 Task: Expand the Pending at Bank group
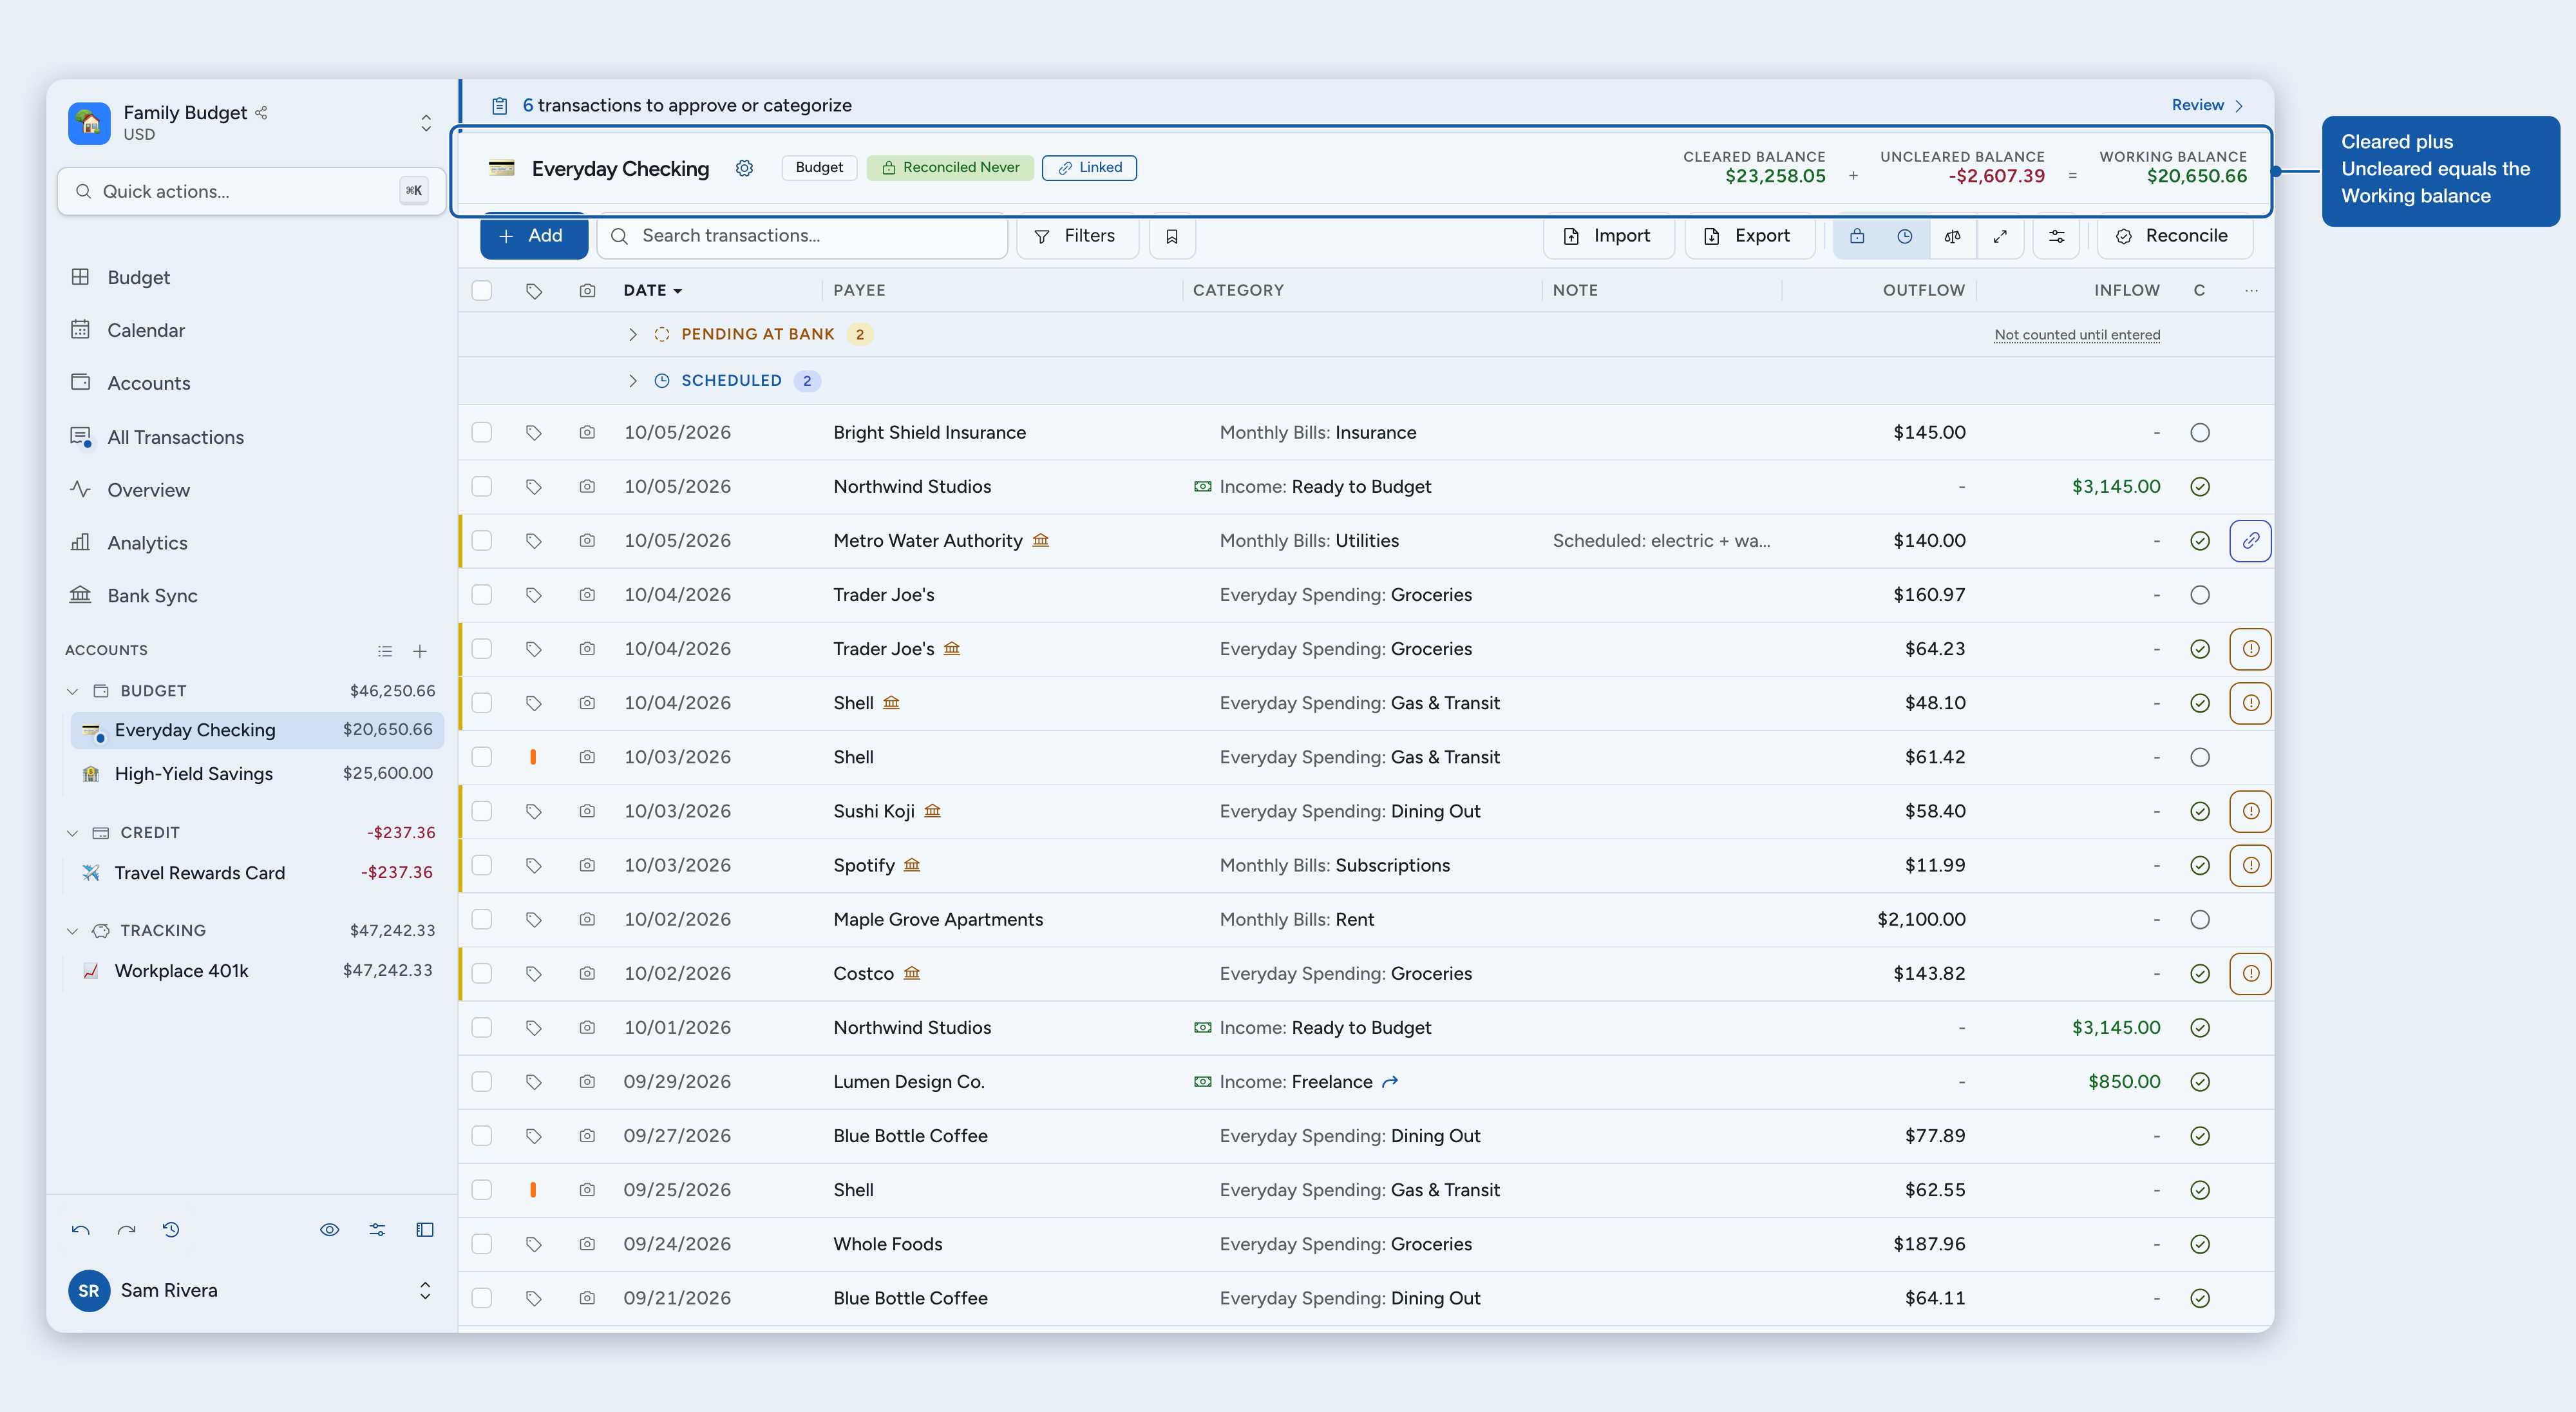click(x=632, y=335)
